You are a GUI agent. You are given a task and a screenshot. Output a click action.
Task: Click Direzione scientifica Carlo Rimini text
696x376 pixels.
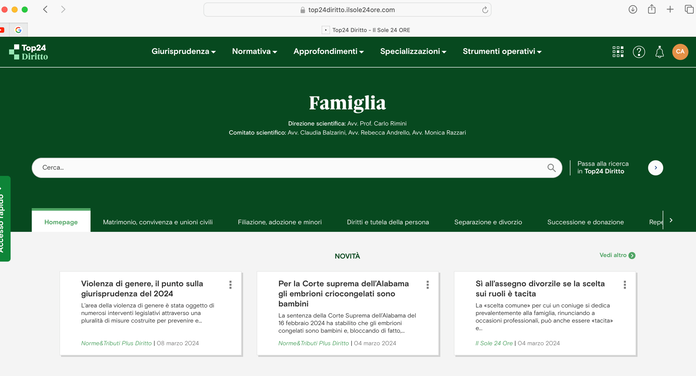[x=347, y=123]
